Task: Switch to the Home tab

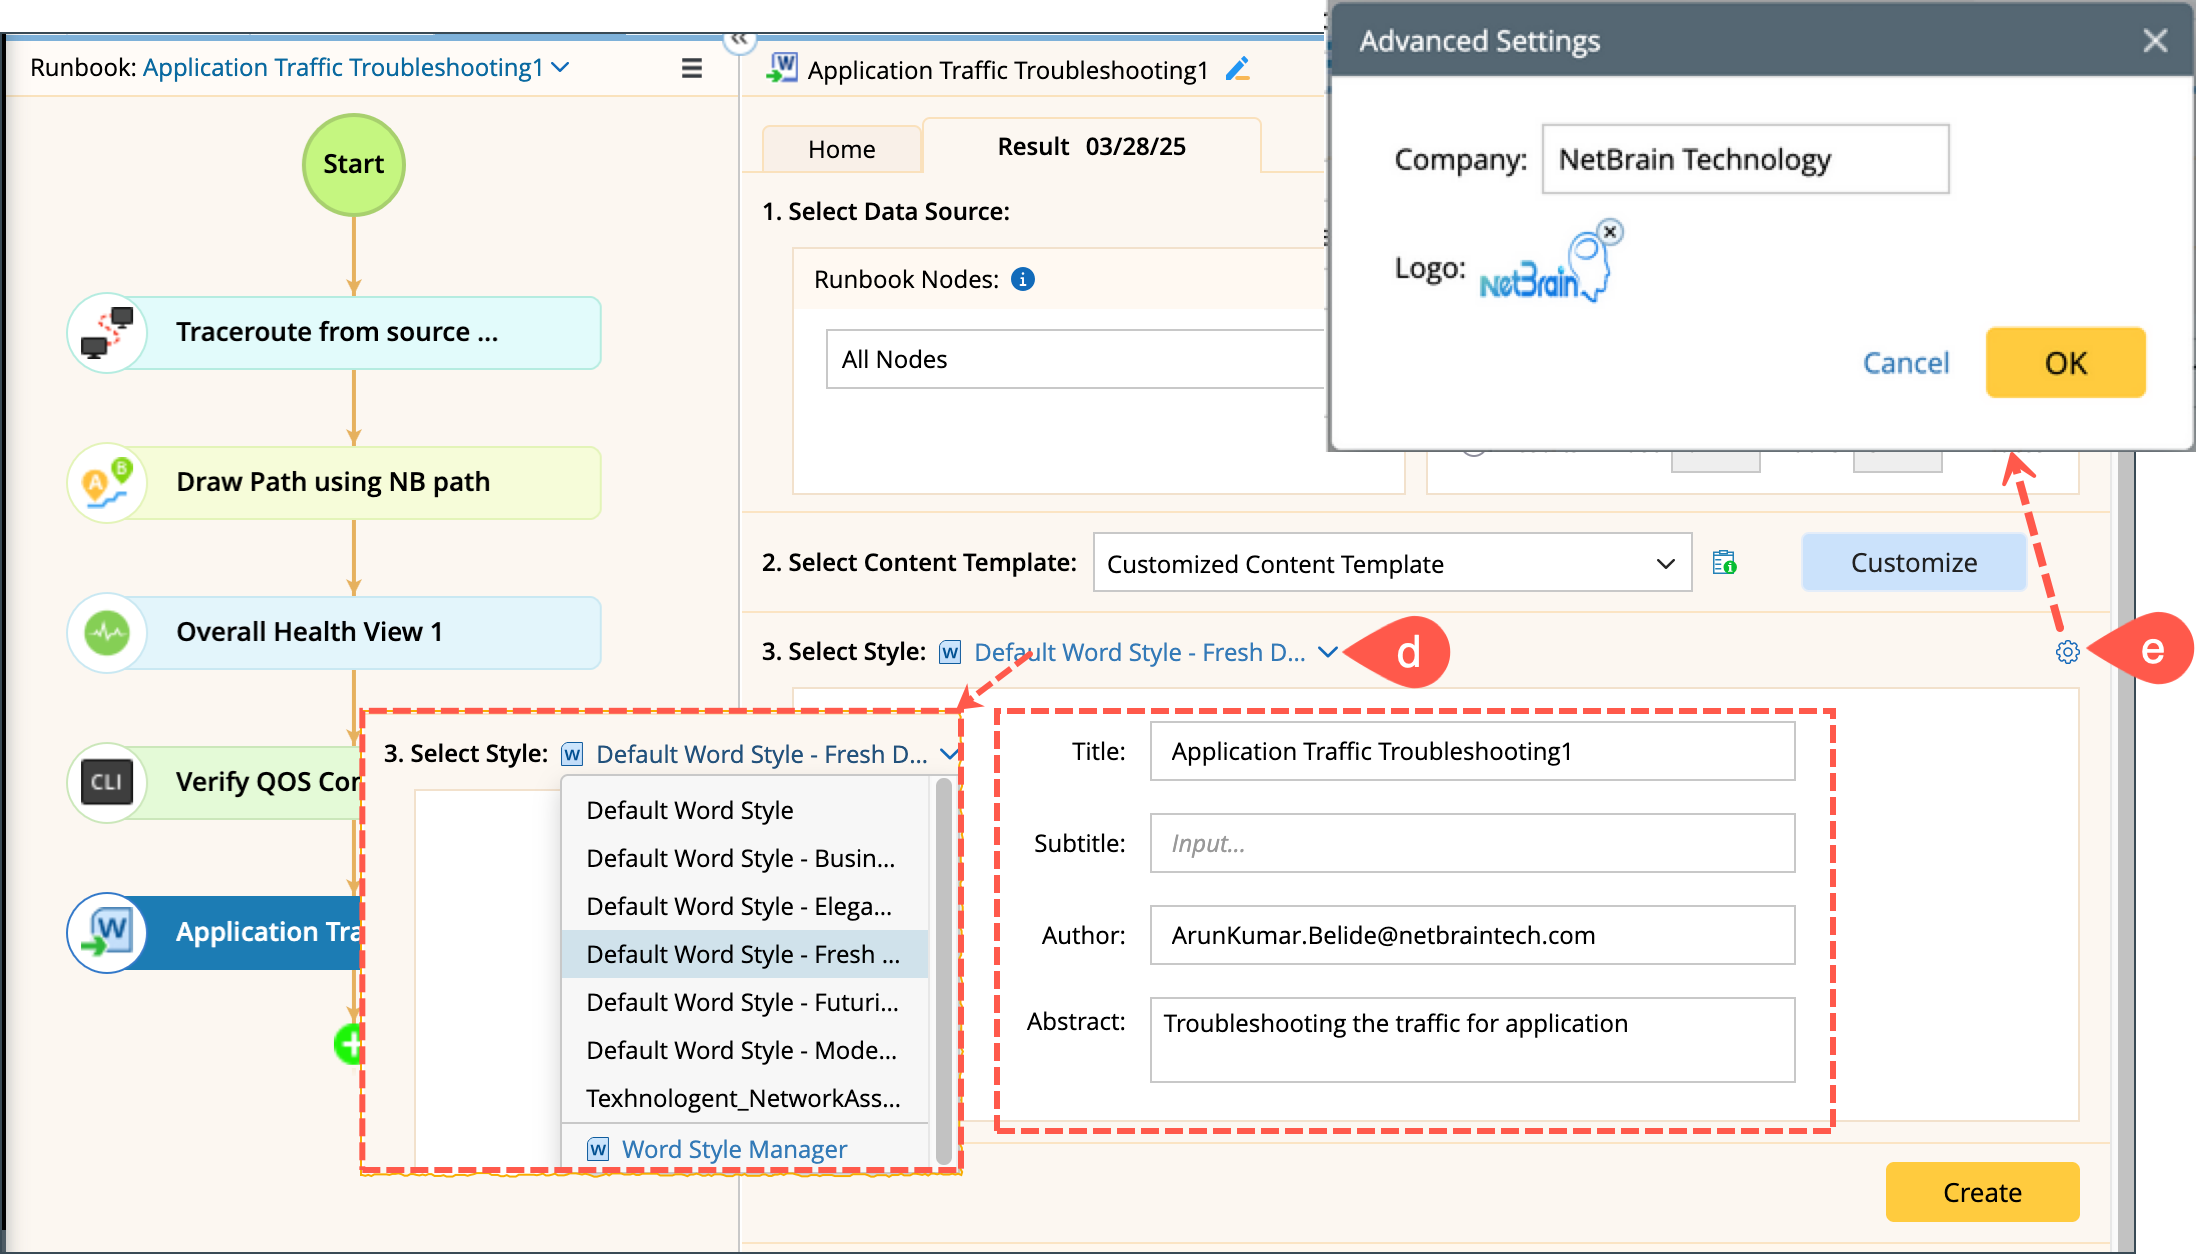Action: click(841, 149)
